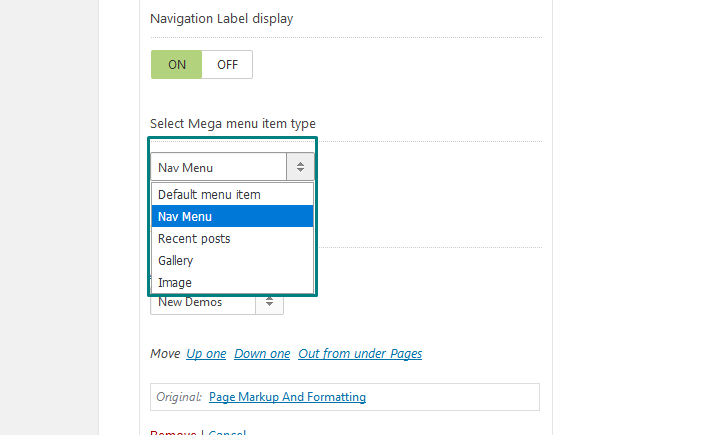Move item with Up one link
This screenshot has width=719, height=435.
[206, 354]
